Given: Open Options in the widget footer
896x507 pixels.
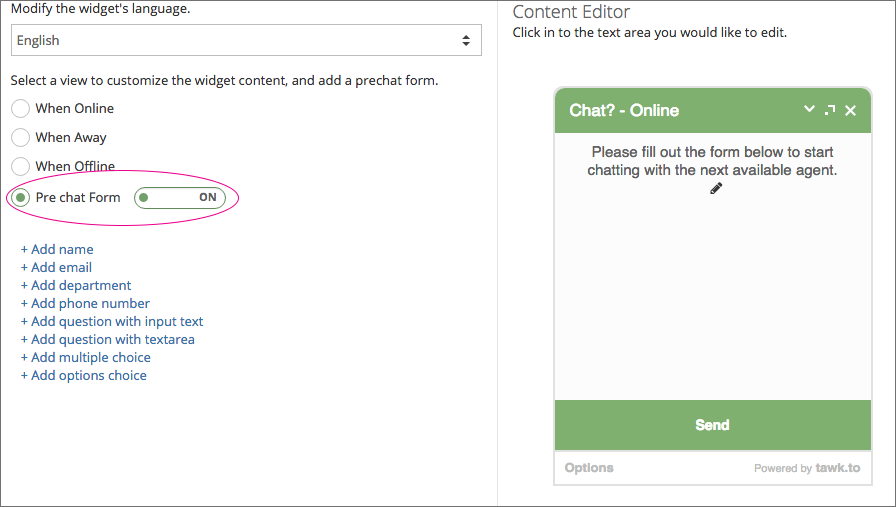Looking at the screenshot, I should [x=589, y=468].
